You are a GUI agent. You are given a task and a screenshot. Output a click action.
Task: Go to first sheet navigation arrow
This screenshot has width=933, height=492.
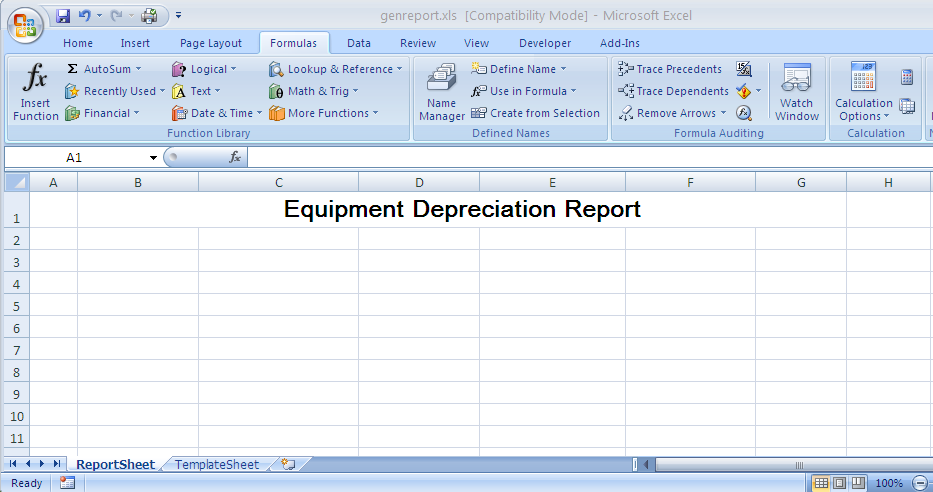(x=13, y=463)
